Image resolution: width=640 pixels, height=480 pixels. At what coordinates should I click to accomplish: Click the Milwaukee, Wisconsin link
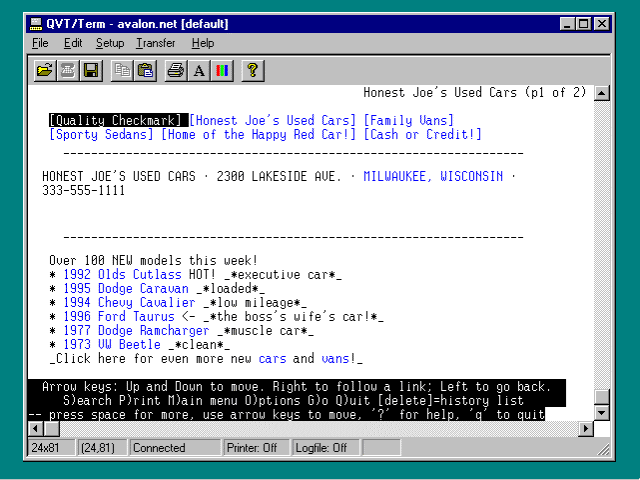click(433, 176)
